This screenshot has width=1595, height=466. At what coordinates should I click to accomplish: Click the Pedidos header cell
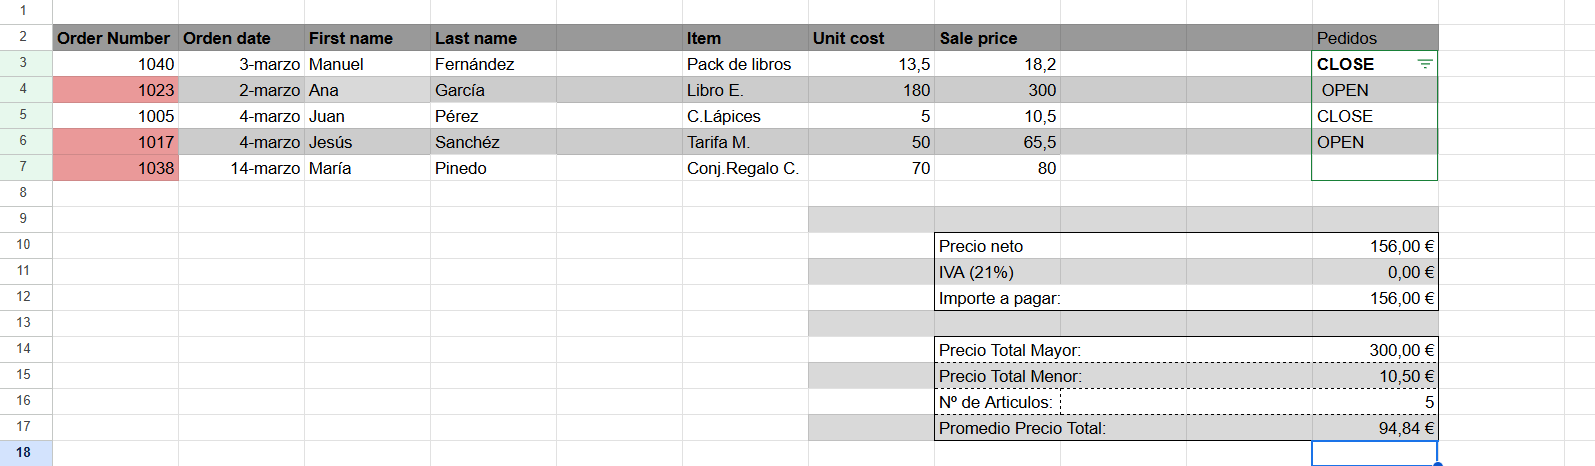coord(1375,38)
